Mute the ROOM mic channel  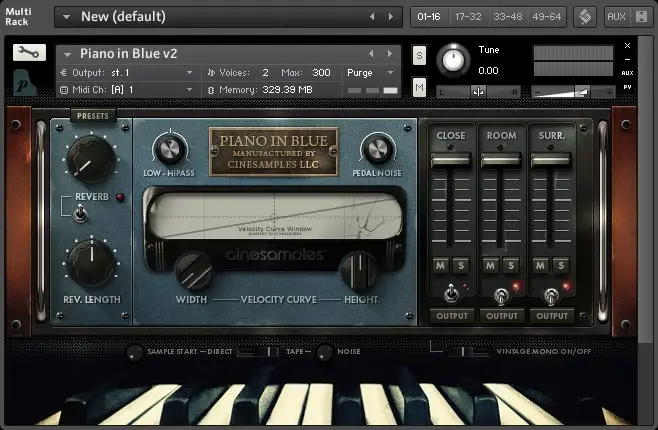[x=490, y=265]
